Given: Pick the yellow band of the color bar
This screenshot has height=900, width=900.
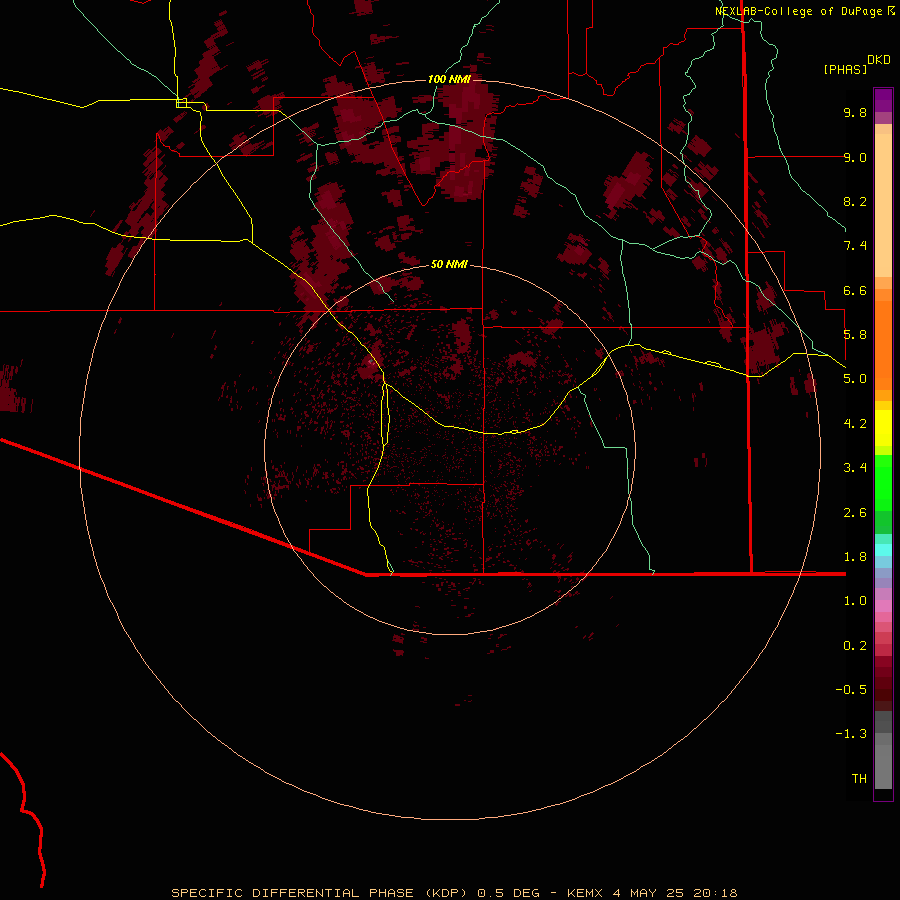Looking at the screenshot, I should pos(883,428).
